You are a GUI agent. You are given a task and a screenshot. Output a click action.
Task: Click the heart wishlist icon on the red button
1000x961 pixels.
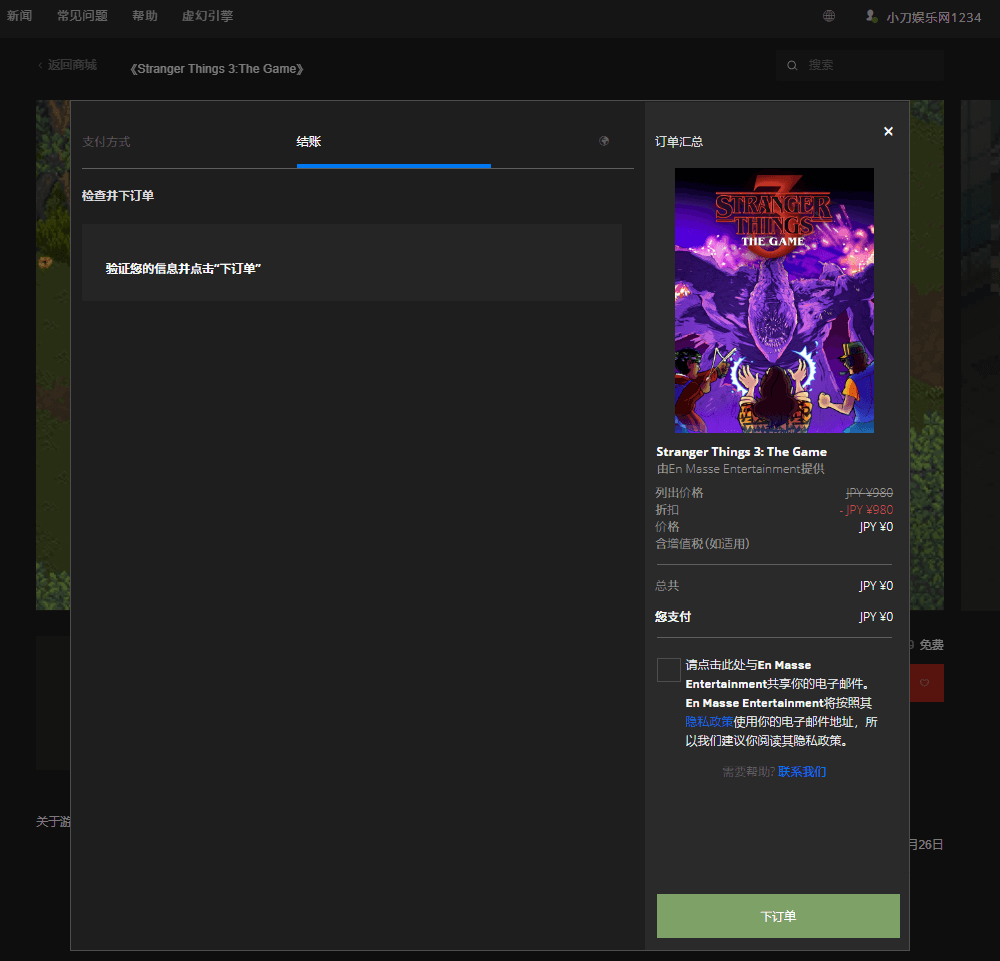[x=925, y=683]
